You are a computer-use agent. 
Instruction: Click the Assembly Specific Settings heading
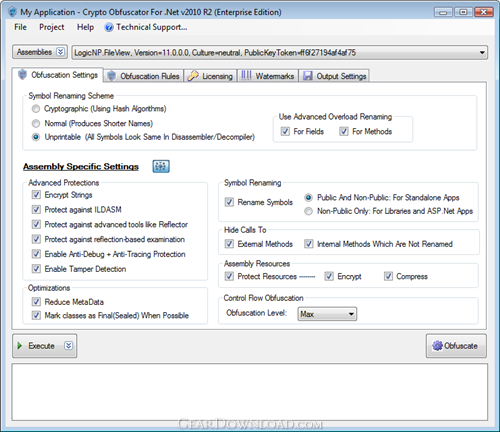81,166
